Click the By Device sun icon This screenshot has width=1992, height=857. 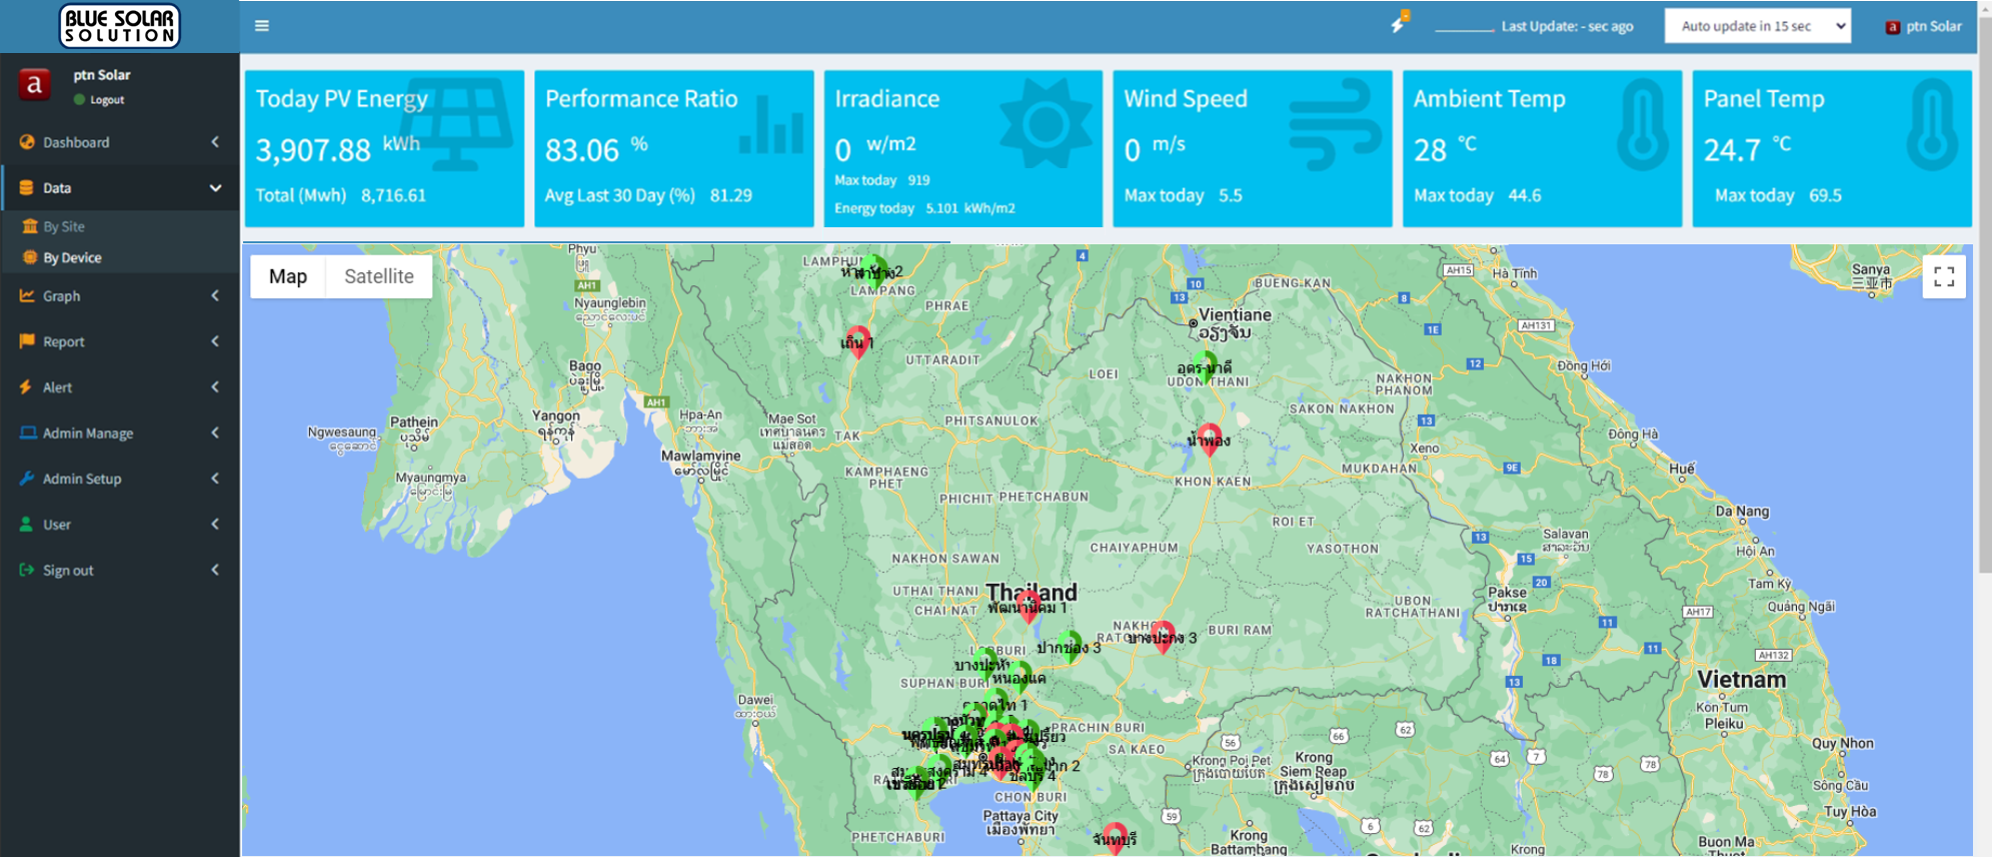tap(30, 258)
